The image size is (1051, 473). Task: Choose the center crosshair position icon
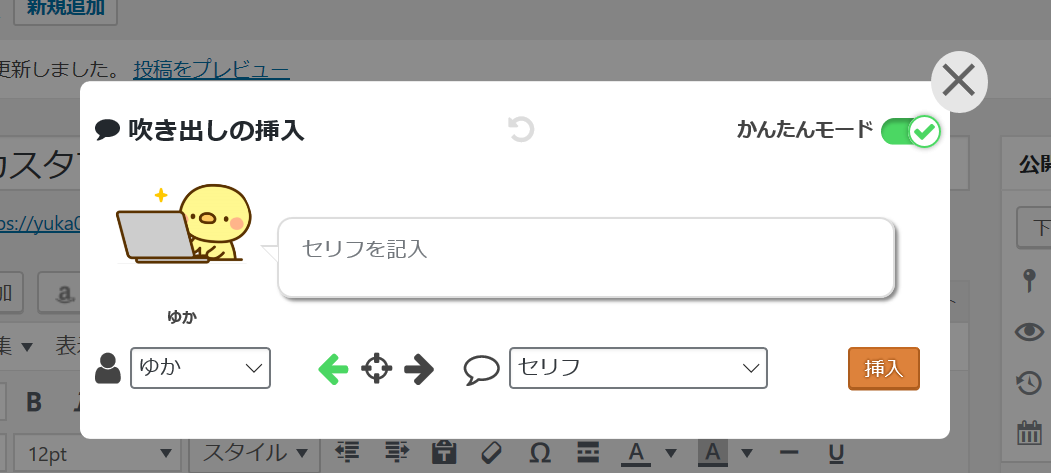coord(377,368)
